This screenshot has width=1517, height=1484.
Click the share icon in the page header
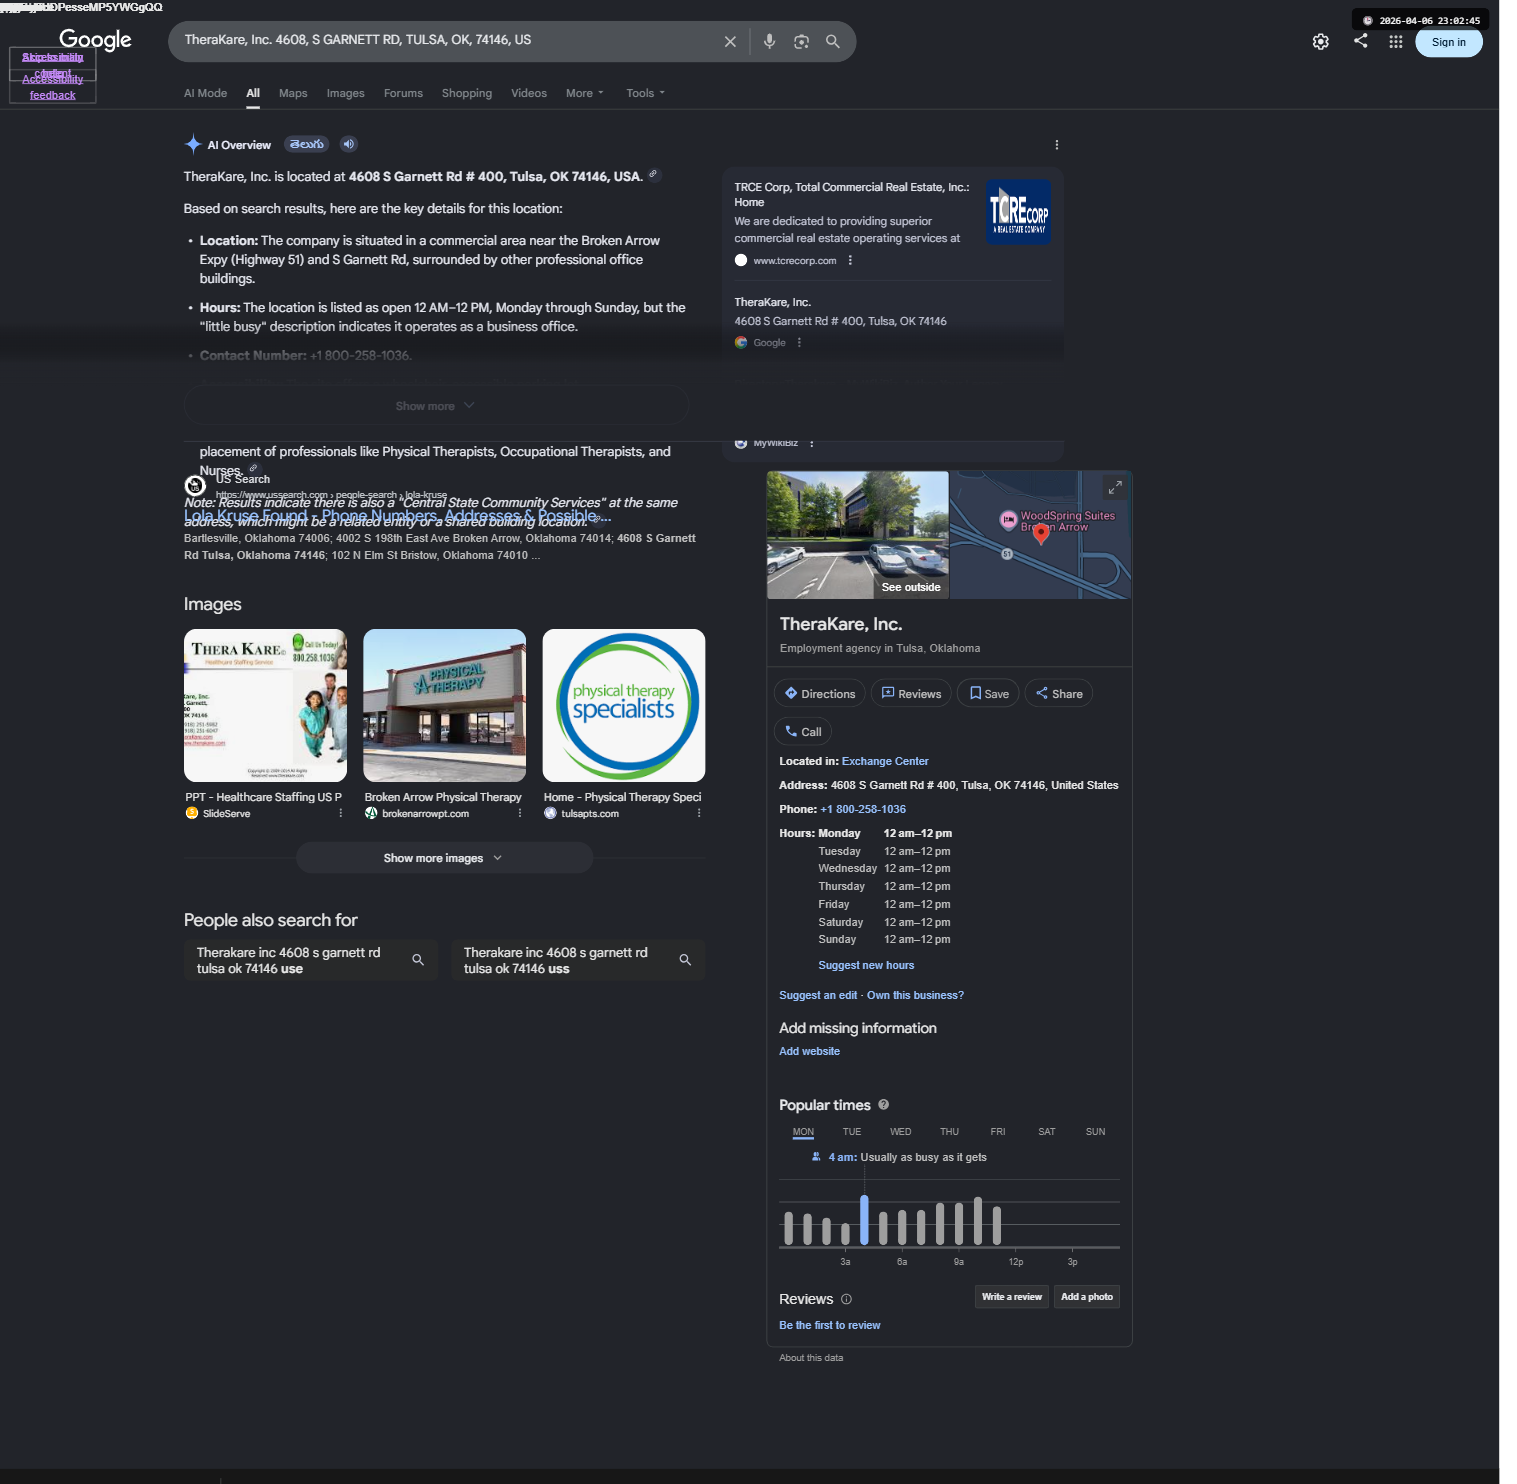(x=1360, y=41)
